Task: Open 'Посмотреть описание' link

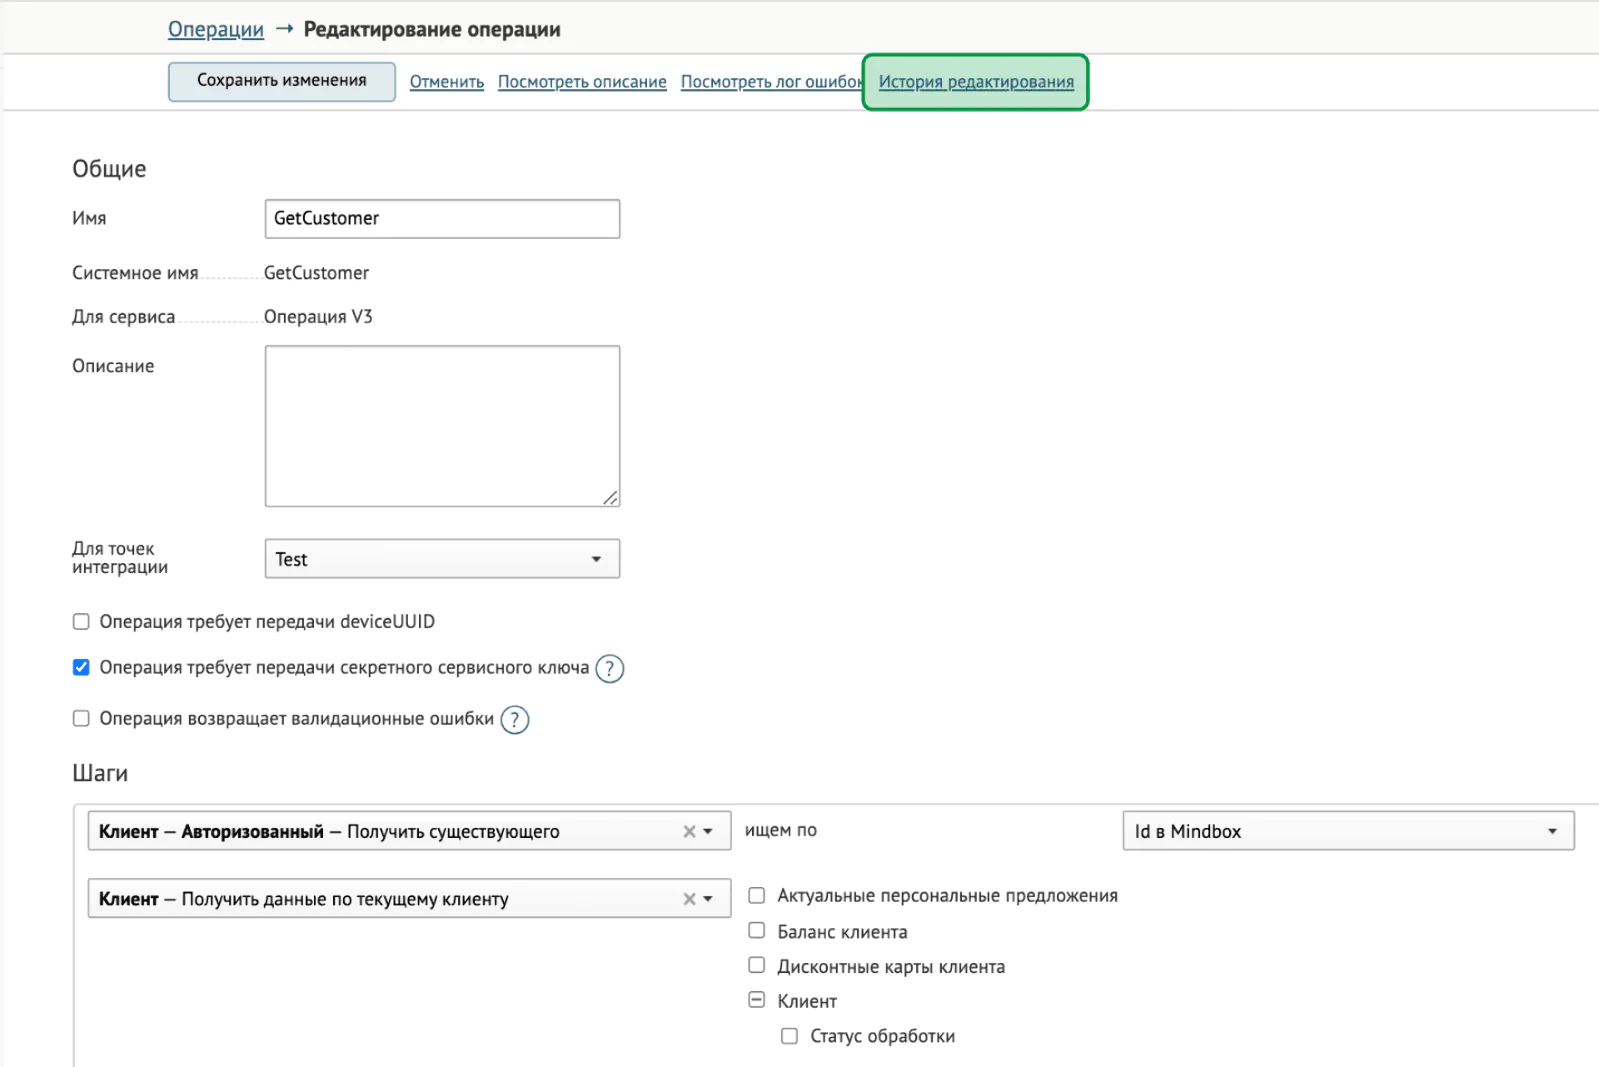Action: pyautogui.click(x=582, y=82)
